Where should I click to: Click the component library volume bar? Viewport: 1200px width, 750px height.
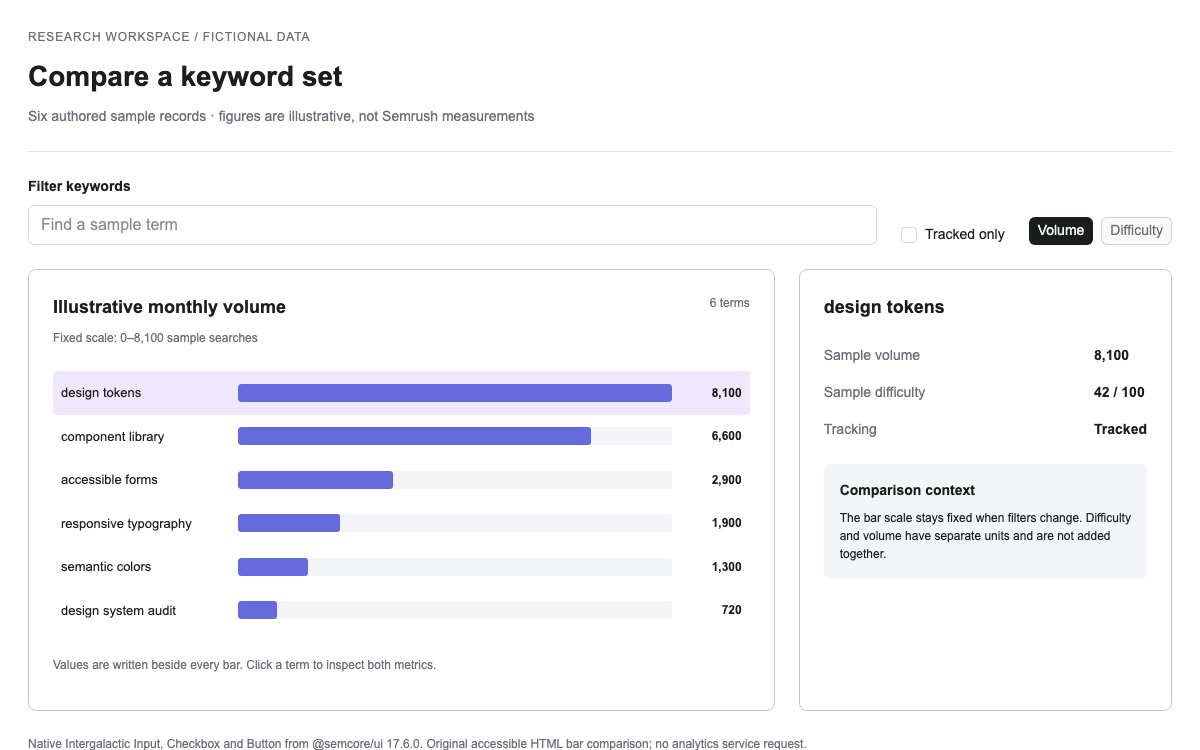414,436
